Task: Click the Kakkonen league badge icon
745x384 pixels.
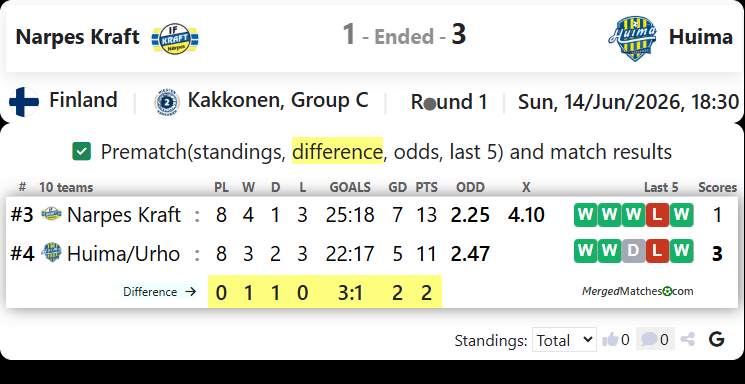Action: [167, 103]
